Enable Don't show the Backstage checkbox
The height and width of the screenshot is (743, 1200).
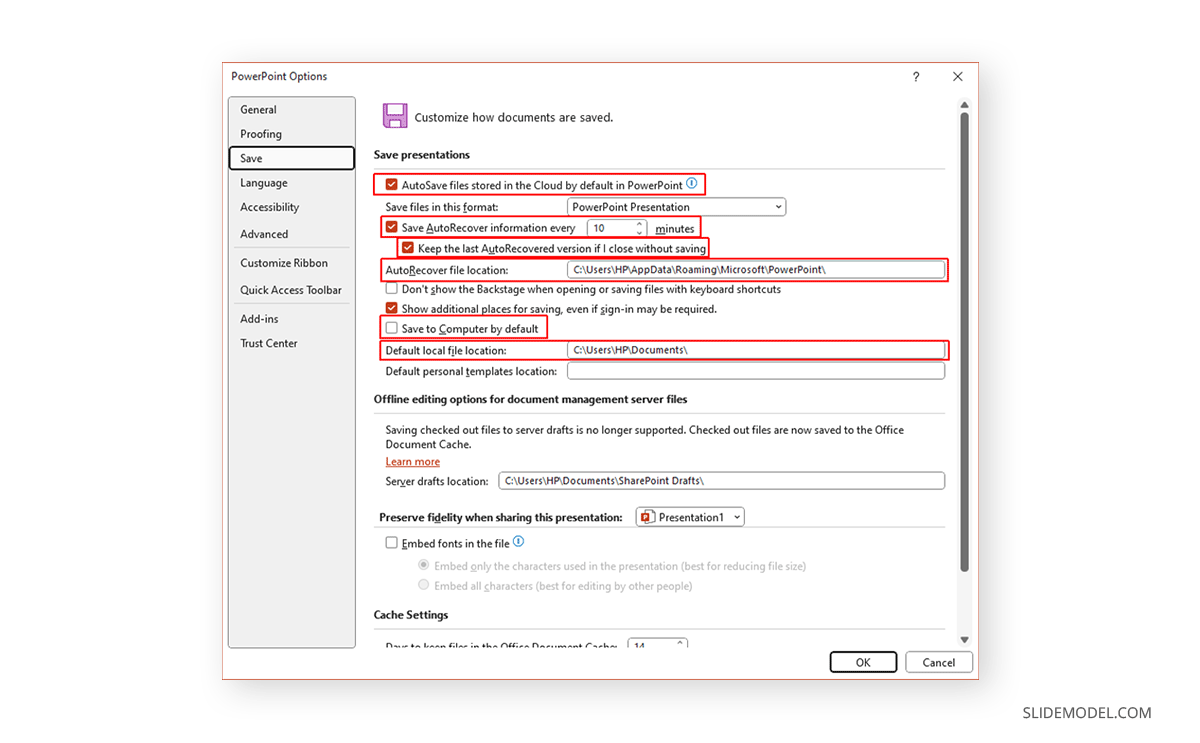tap(392, 289)
